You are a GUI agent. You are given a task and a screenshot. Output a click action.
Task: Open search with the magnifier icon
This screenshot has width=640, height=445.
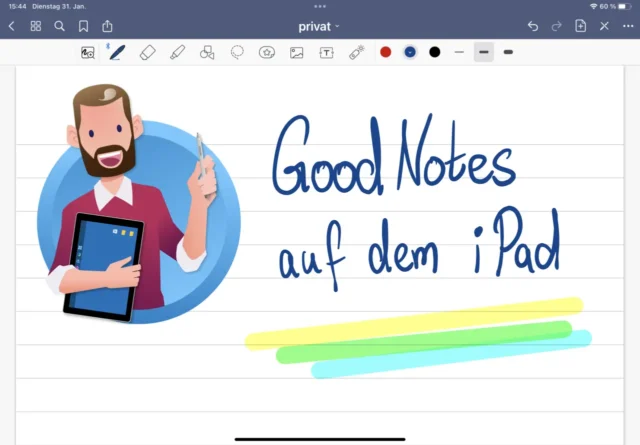pyautogui.click(x=59, y=25)
